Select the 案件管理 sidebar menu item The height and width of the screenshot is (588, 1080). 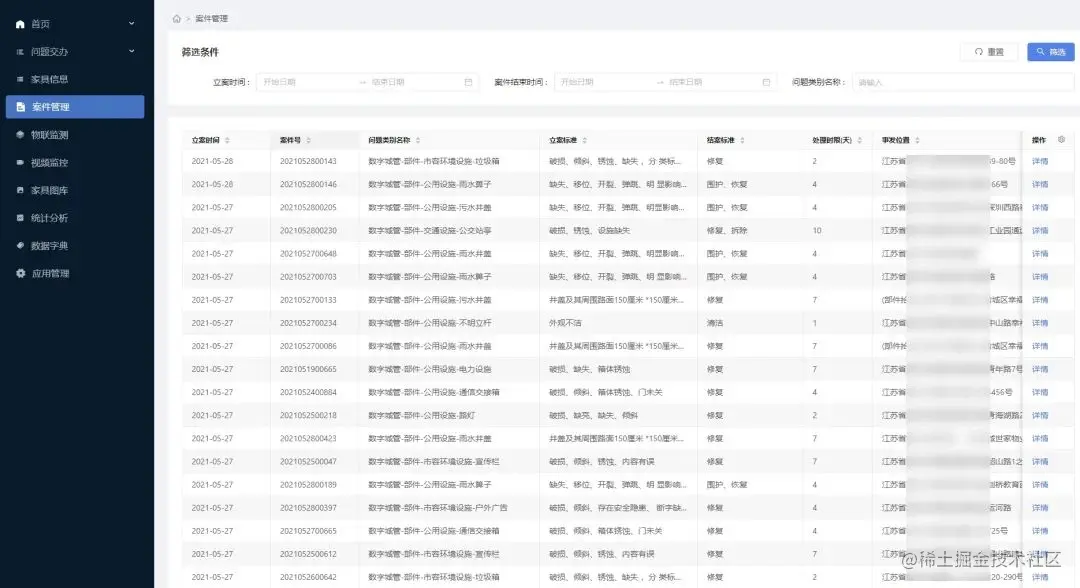click(75, 107)
